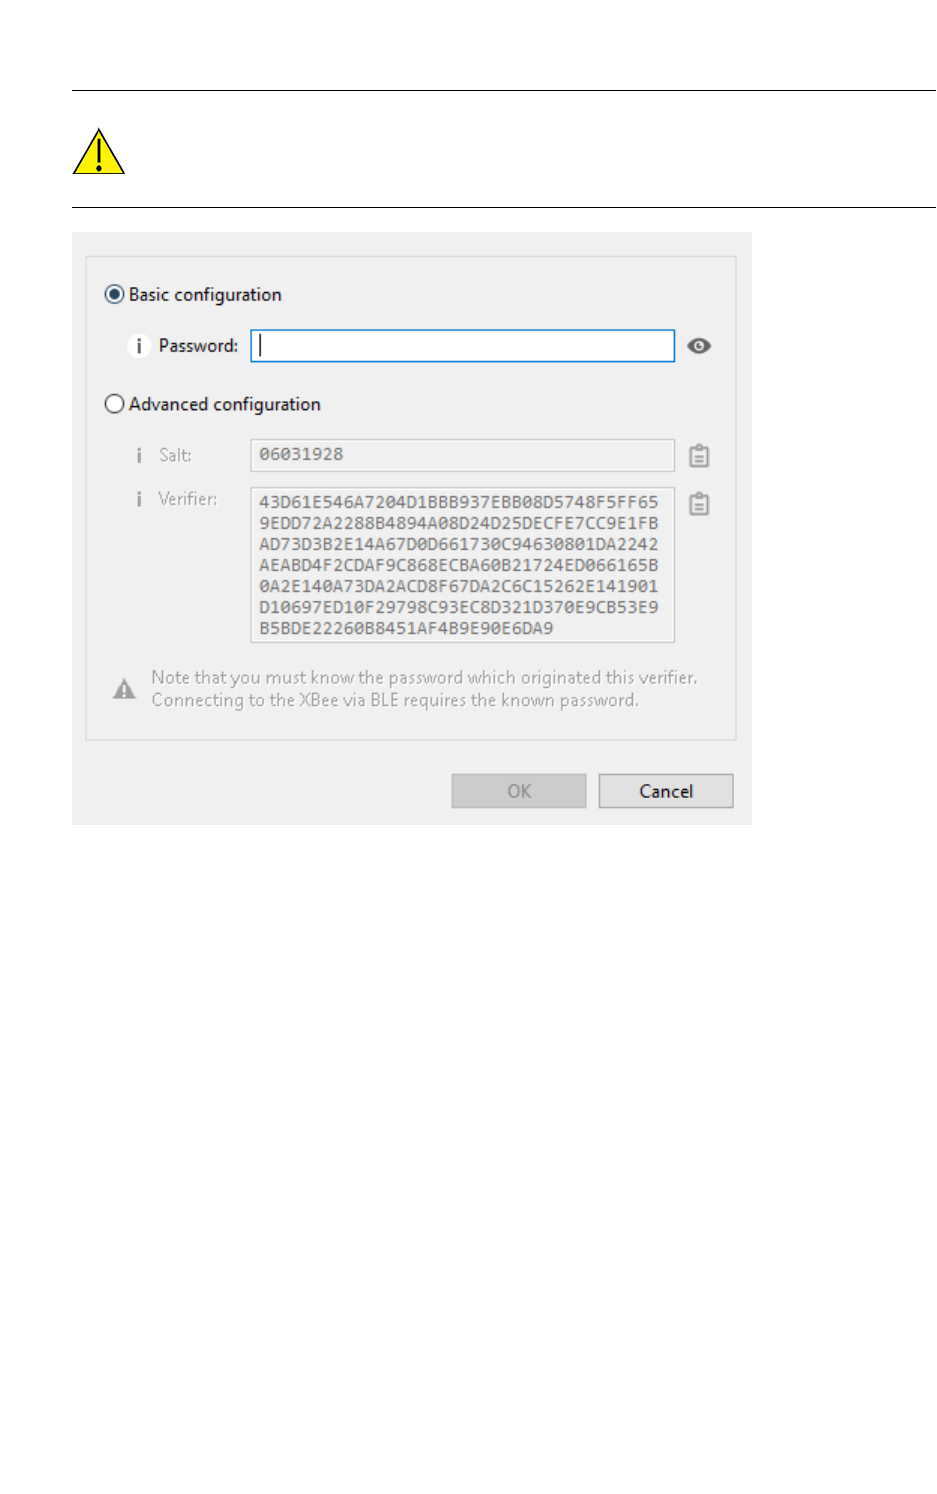Click the info icon beside Password

138,346
